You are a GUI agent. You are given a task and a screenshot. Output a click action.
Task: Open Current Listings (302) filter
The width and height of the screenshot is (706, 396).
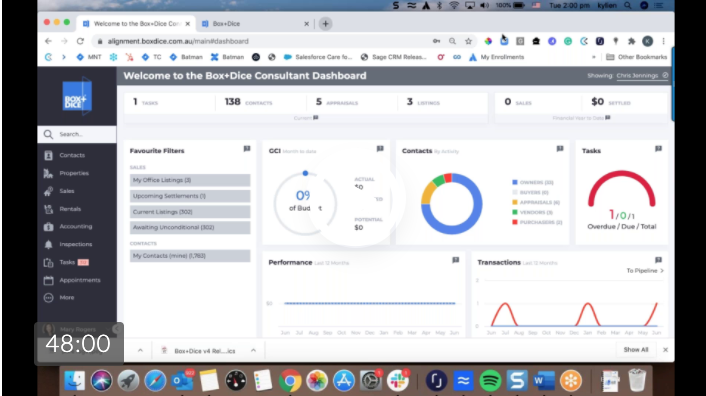[x=190, y=212]
